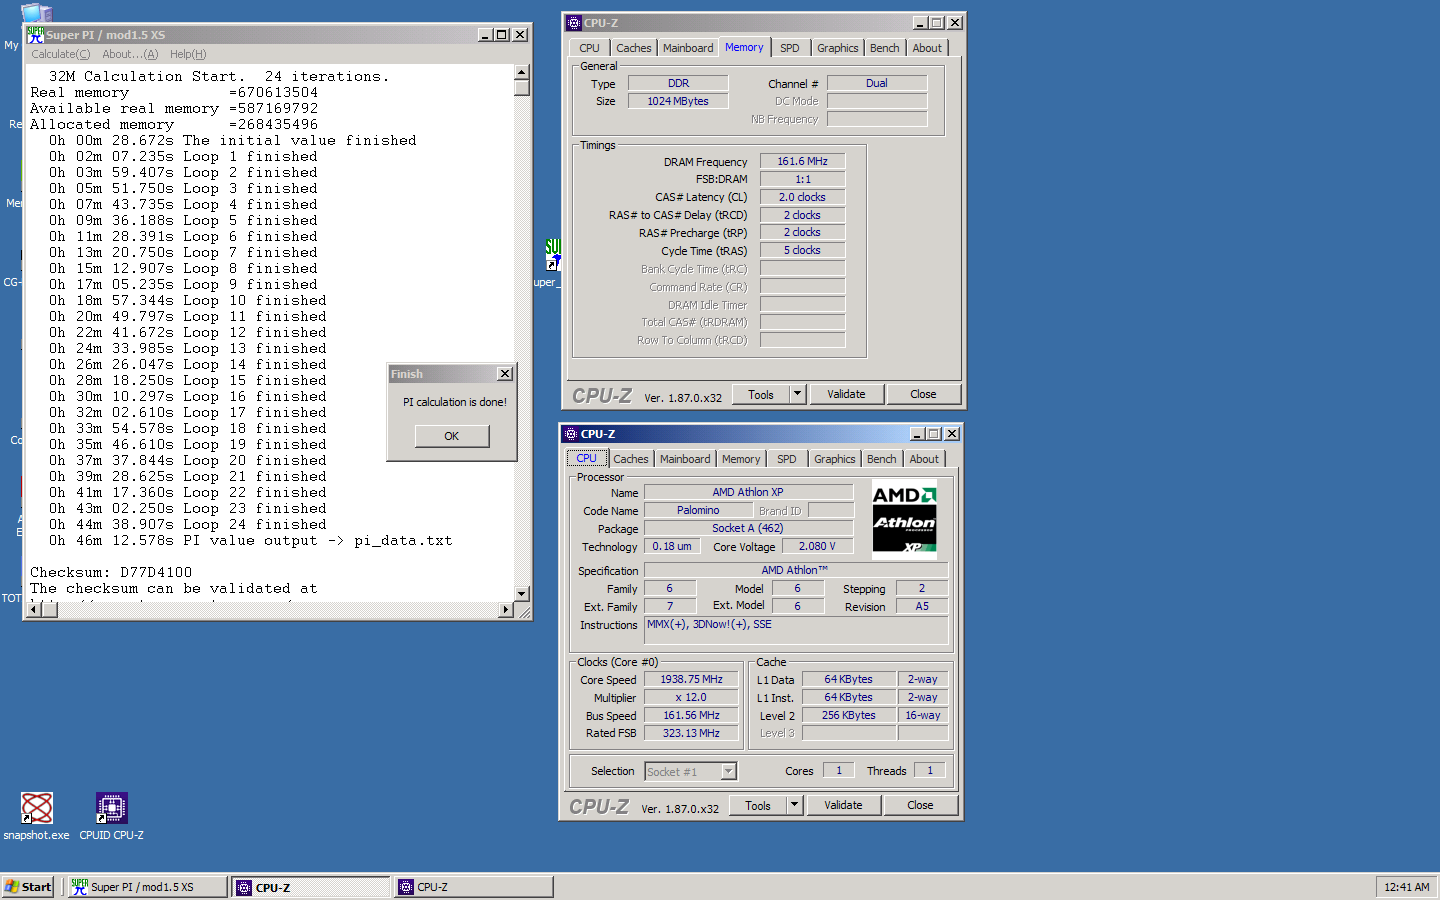Select SPD tab in upper CPU-Z window
This screenshot has height=900, width=1440.
pyautogui.click(x=790, y=48)
